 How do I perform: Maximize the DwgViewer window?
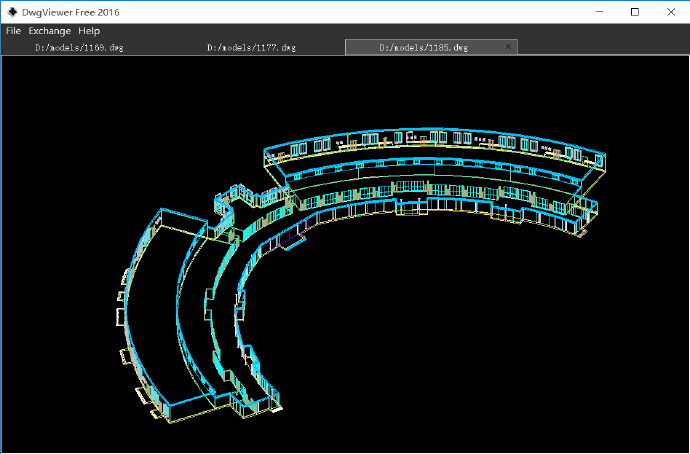tap(635, 12)
